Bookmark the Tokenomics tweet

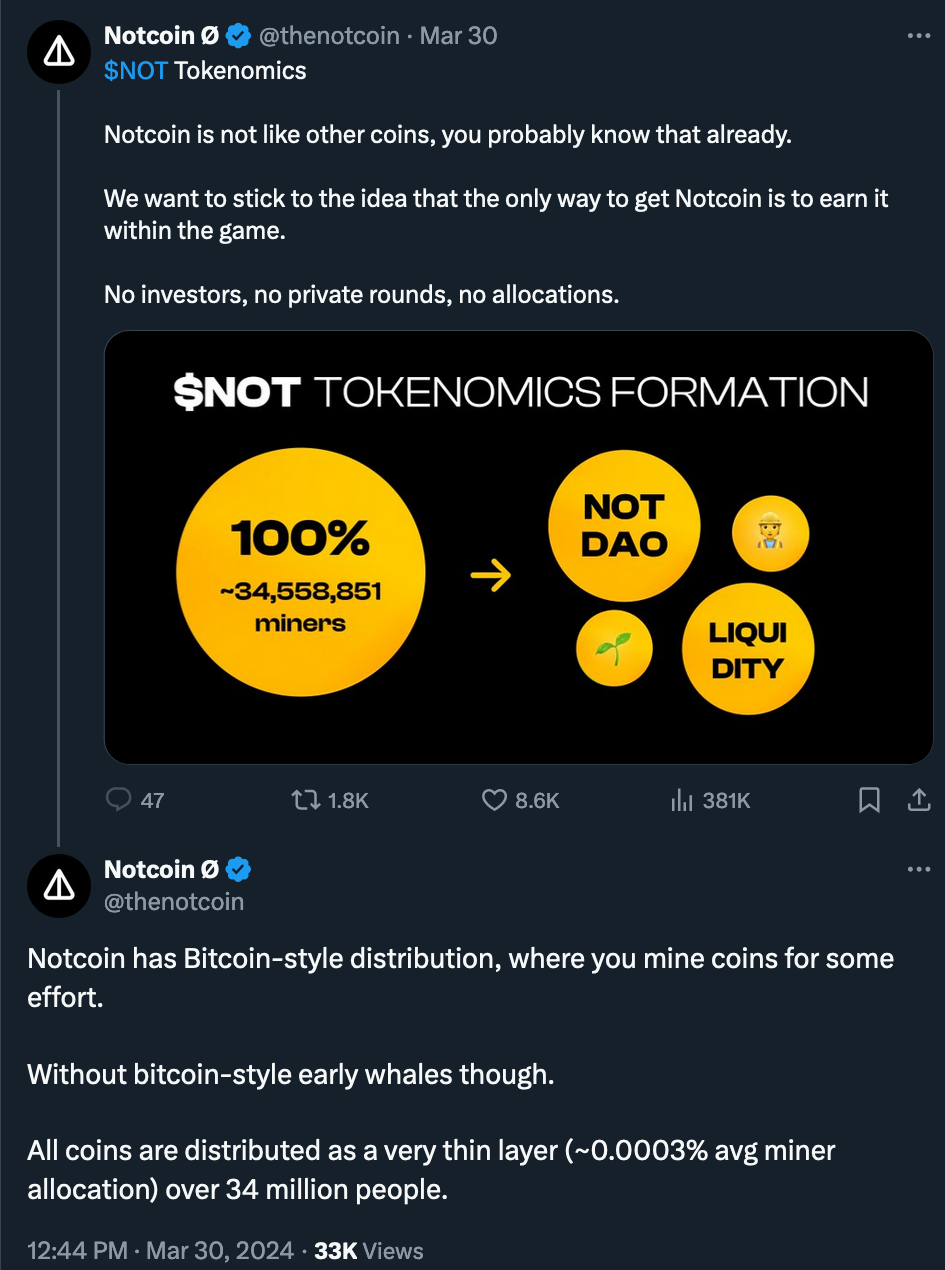(869, 799)
